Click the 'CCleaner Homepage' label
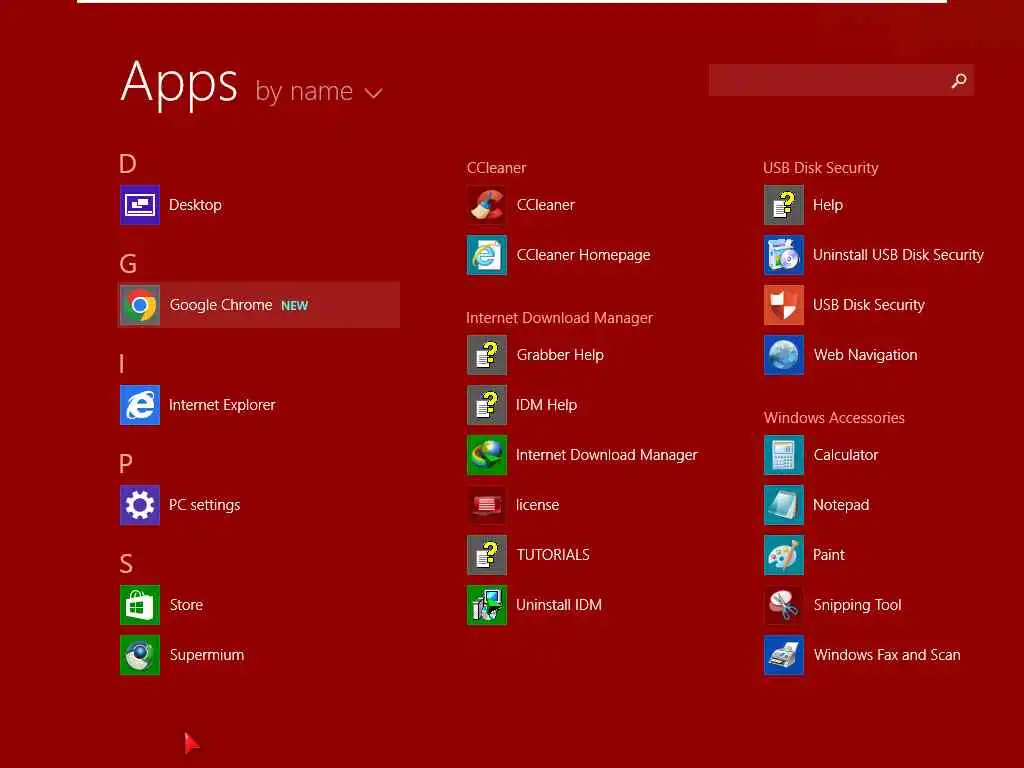Screen dimensions: 1024x768 [x=583, y=255]
